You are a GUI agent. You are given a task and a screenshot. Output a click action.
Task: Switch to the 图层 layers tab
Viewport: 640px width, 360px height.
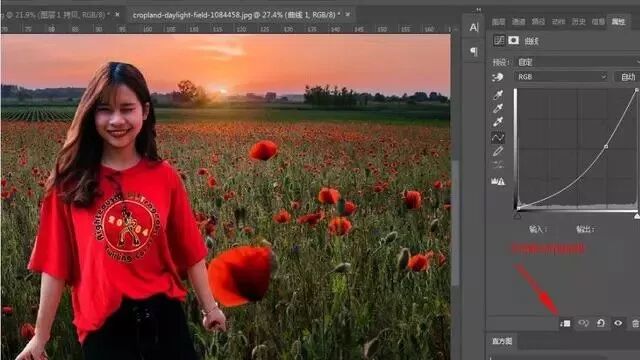click(x=498, y=22)
